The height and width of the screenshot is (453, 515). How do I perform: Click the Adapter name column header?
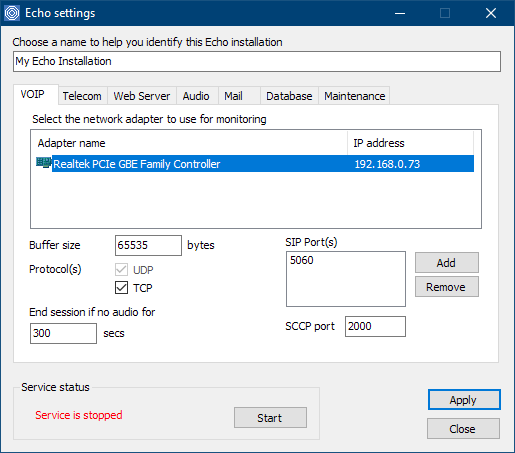(x=189, y=143)
